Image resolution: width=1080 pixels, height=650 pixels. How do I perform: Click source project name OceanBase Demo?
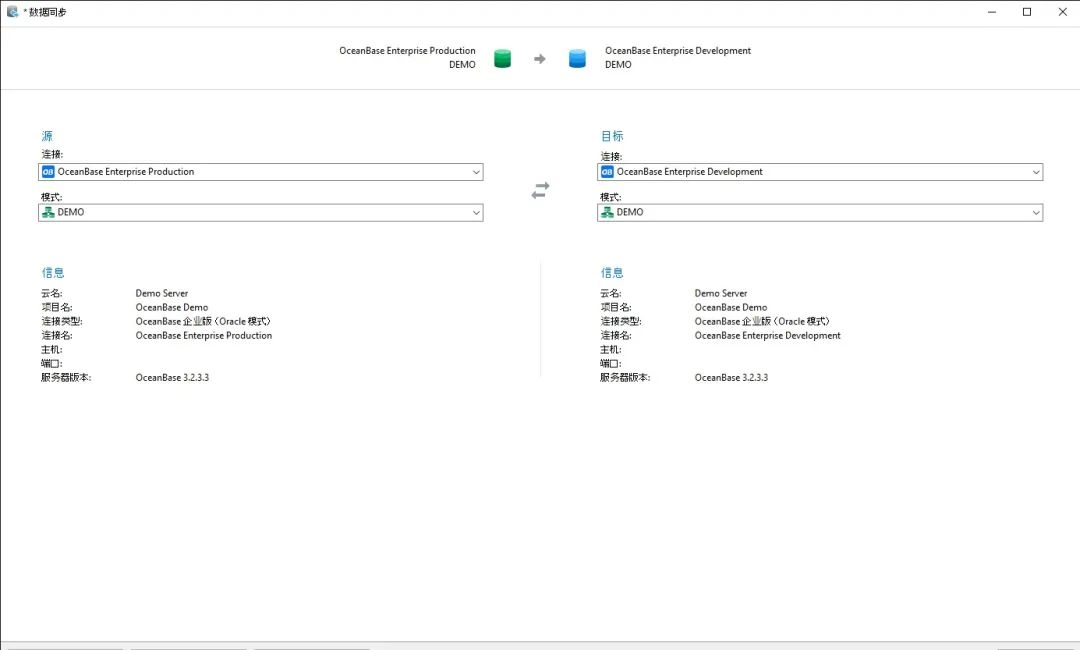pos(172,307)
